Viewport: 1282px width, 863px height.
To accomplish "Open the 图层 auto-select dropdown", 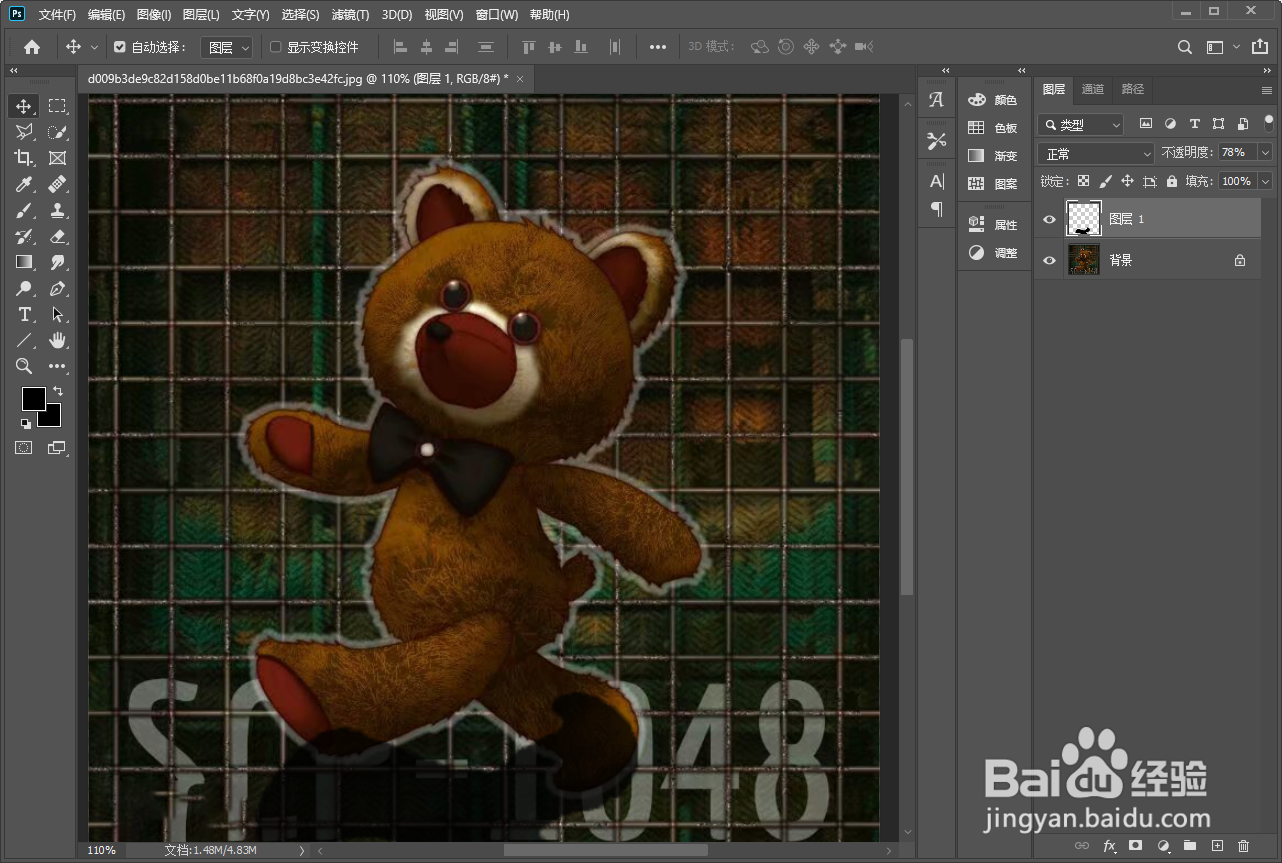I will (x=229, y=47).
